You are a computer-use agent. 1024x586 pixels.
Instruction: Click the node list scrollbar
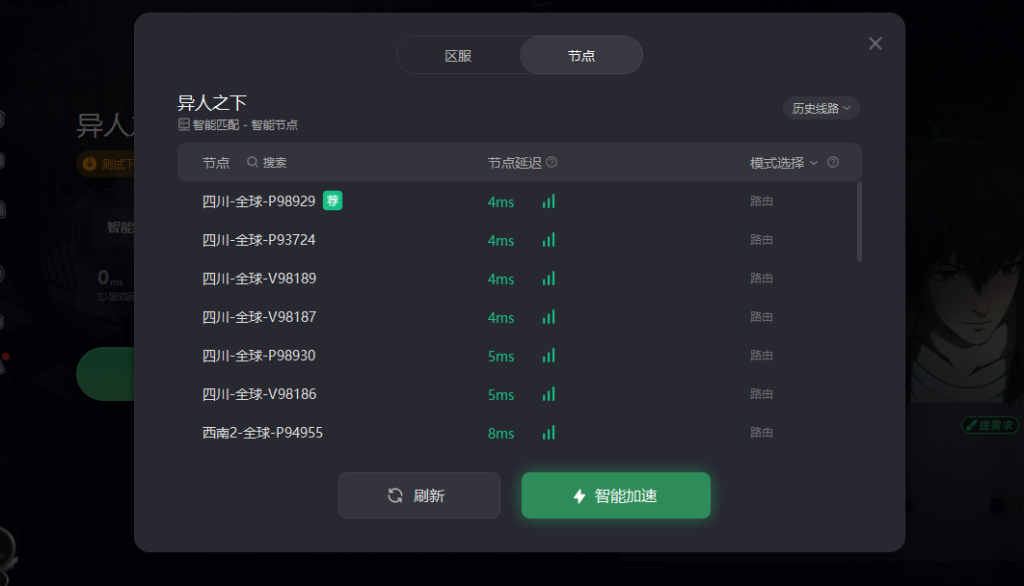(x=859, y=222)
